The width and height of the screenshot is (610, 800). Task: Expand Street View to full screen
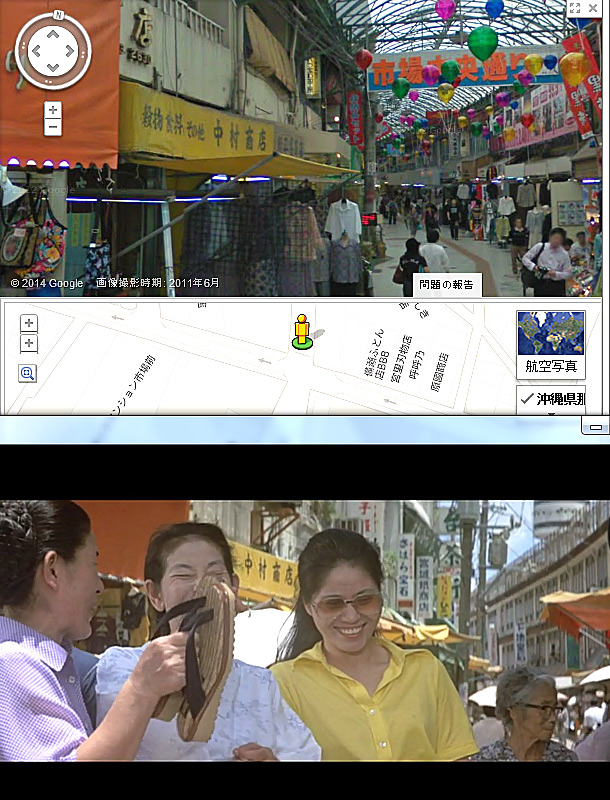point(575,8)
